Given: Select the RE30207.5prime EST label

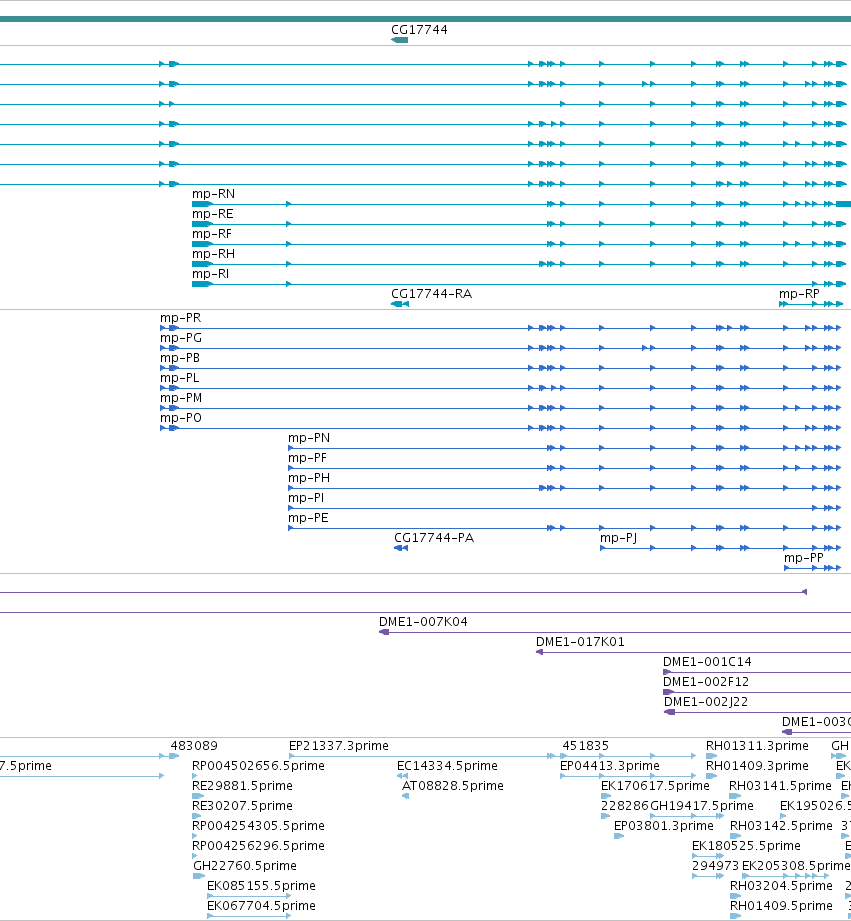Looking at the screenshot, I should 243,805.
